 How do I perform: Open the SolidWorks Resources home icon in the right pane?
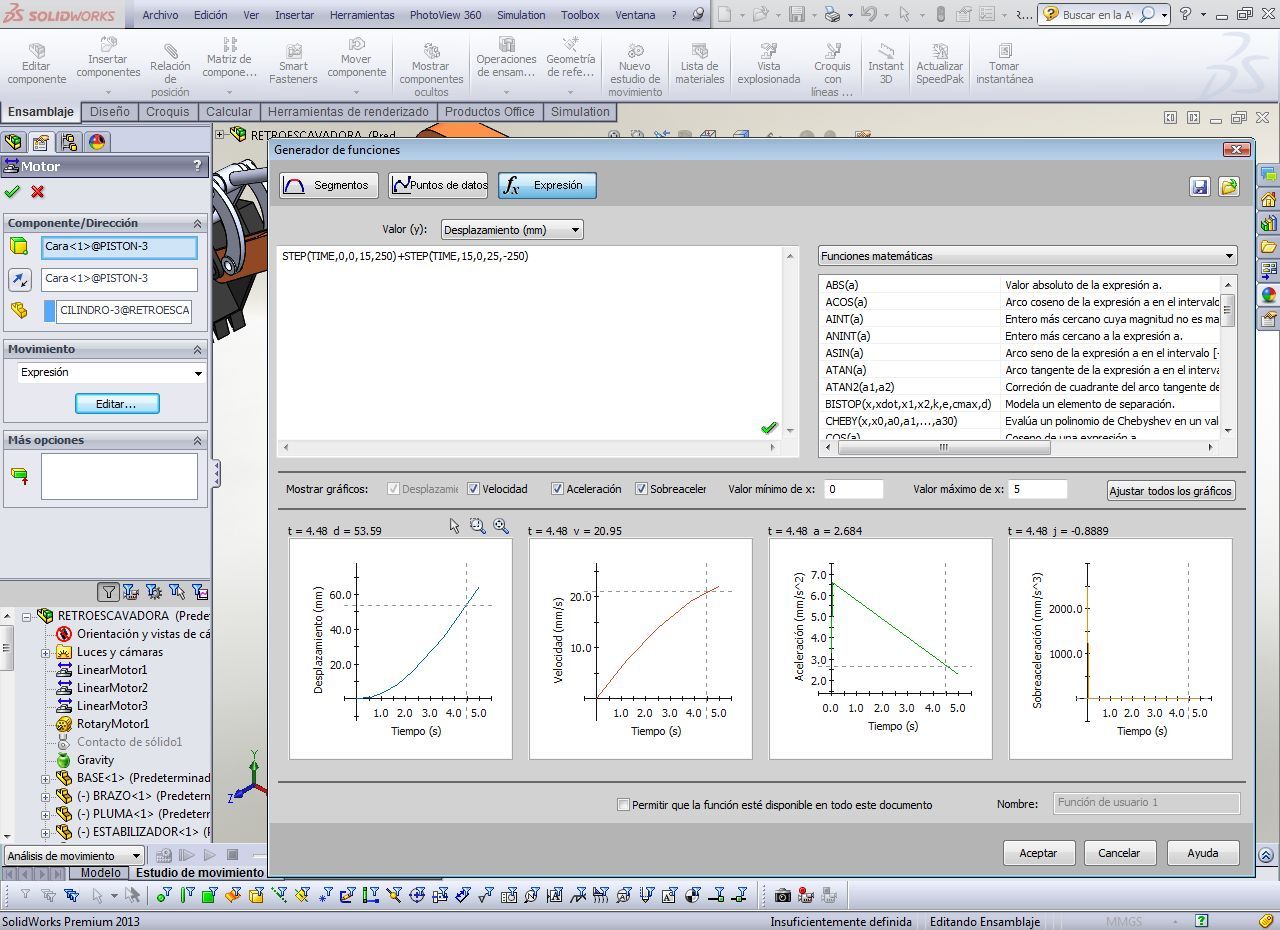click(1269, 198)
